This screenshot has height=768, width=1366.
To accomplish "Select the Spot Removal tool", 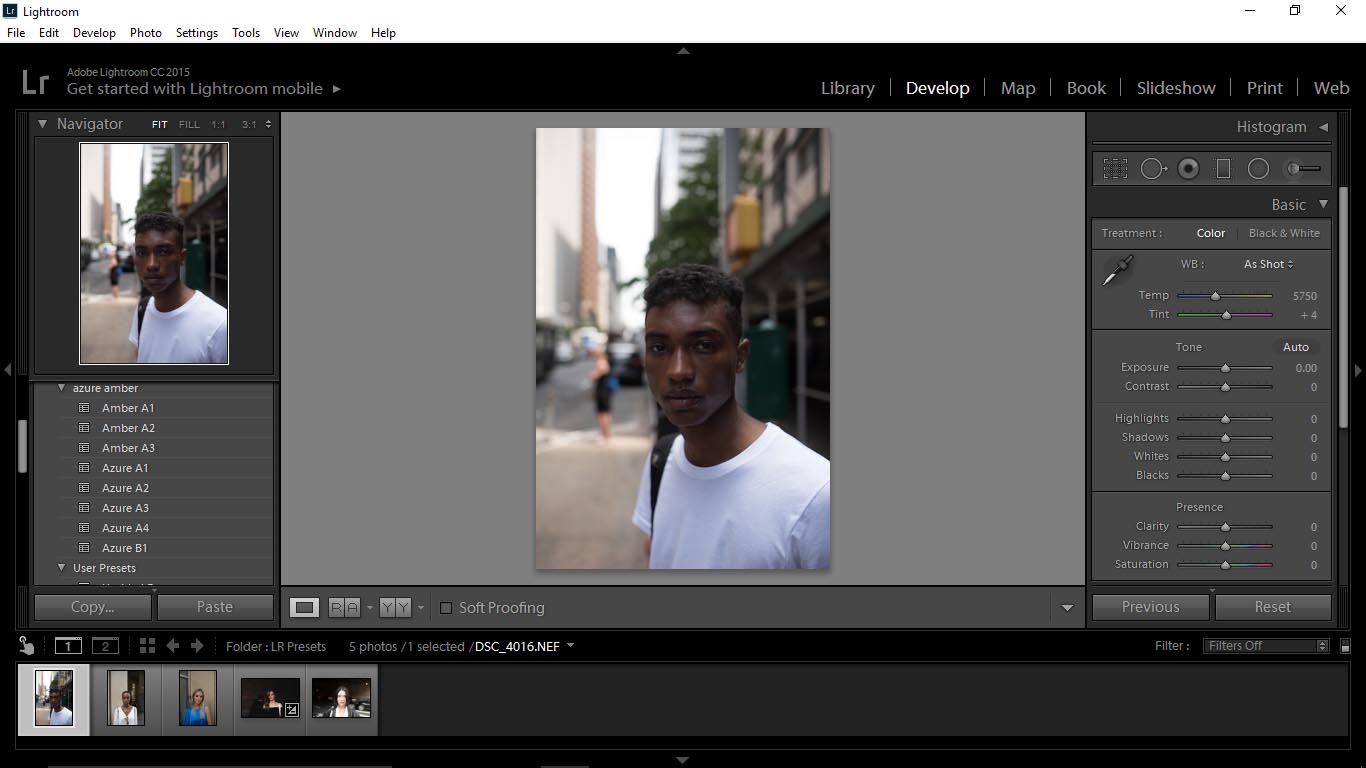I will pos(1153,169).
